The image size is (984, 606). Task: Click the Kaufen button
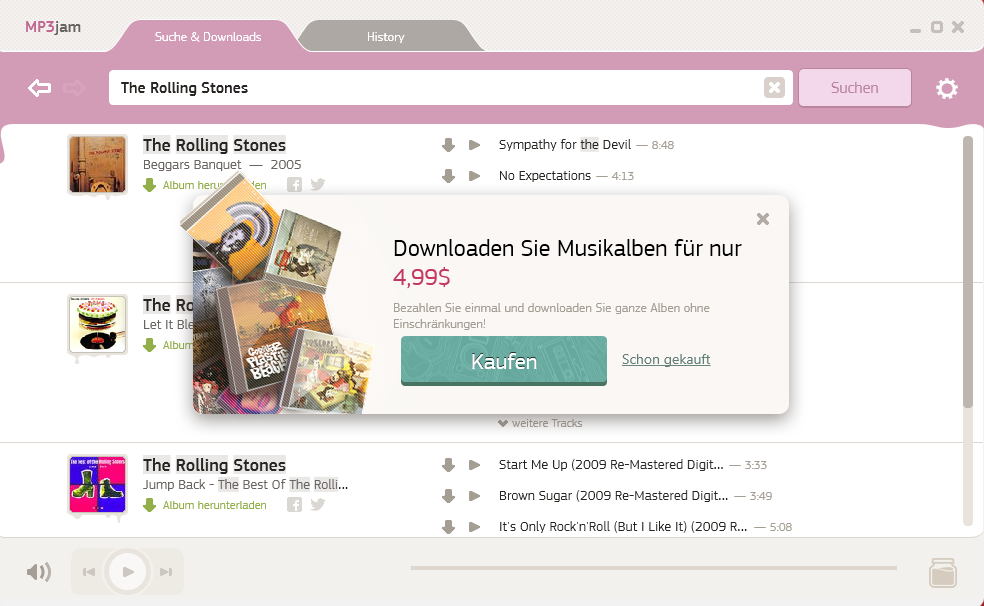[x=504, y=361]
